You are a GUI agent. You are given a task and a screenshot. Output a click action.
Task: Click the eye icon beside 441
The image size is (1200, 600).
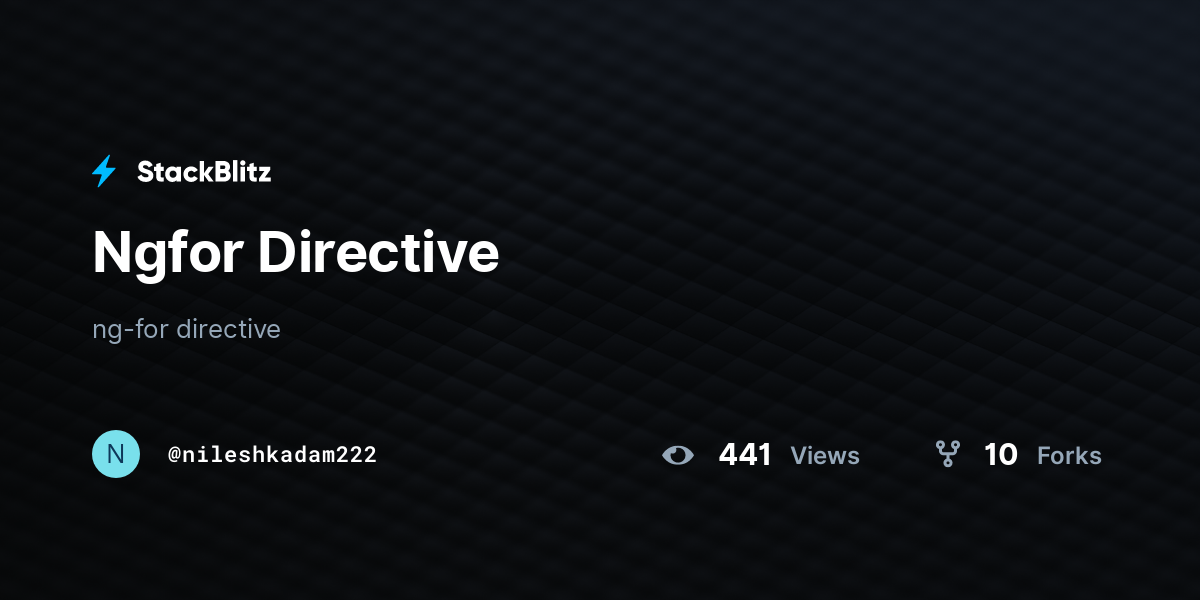click(677, 455)
